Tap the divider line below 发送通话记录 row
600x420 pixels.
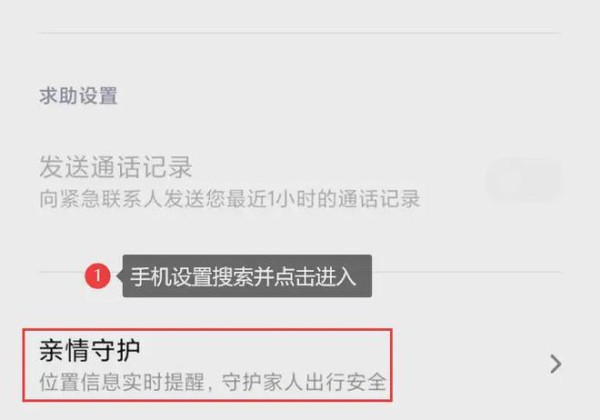click(300, 272)
